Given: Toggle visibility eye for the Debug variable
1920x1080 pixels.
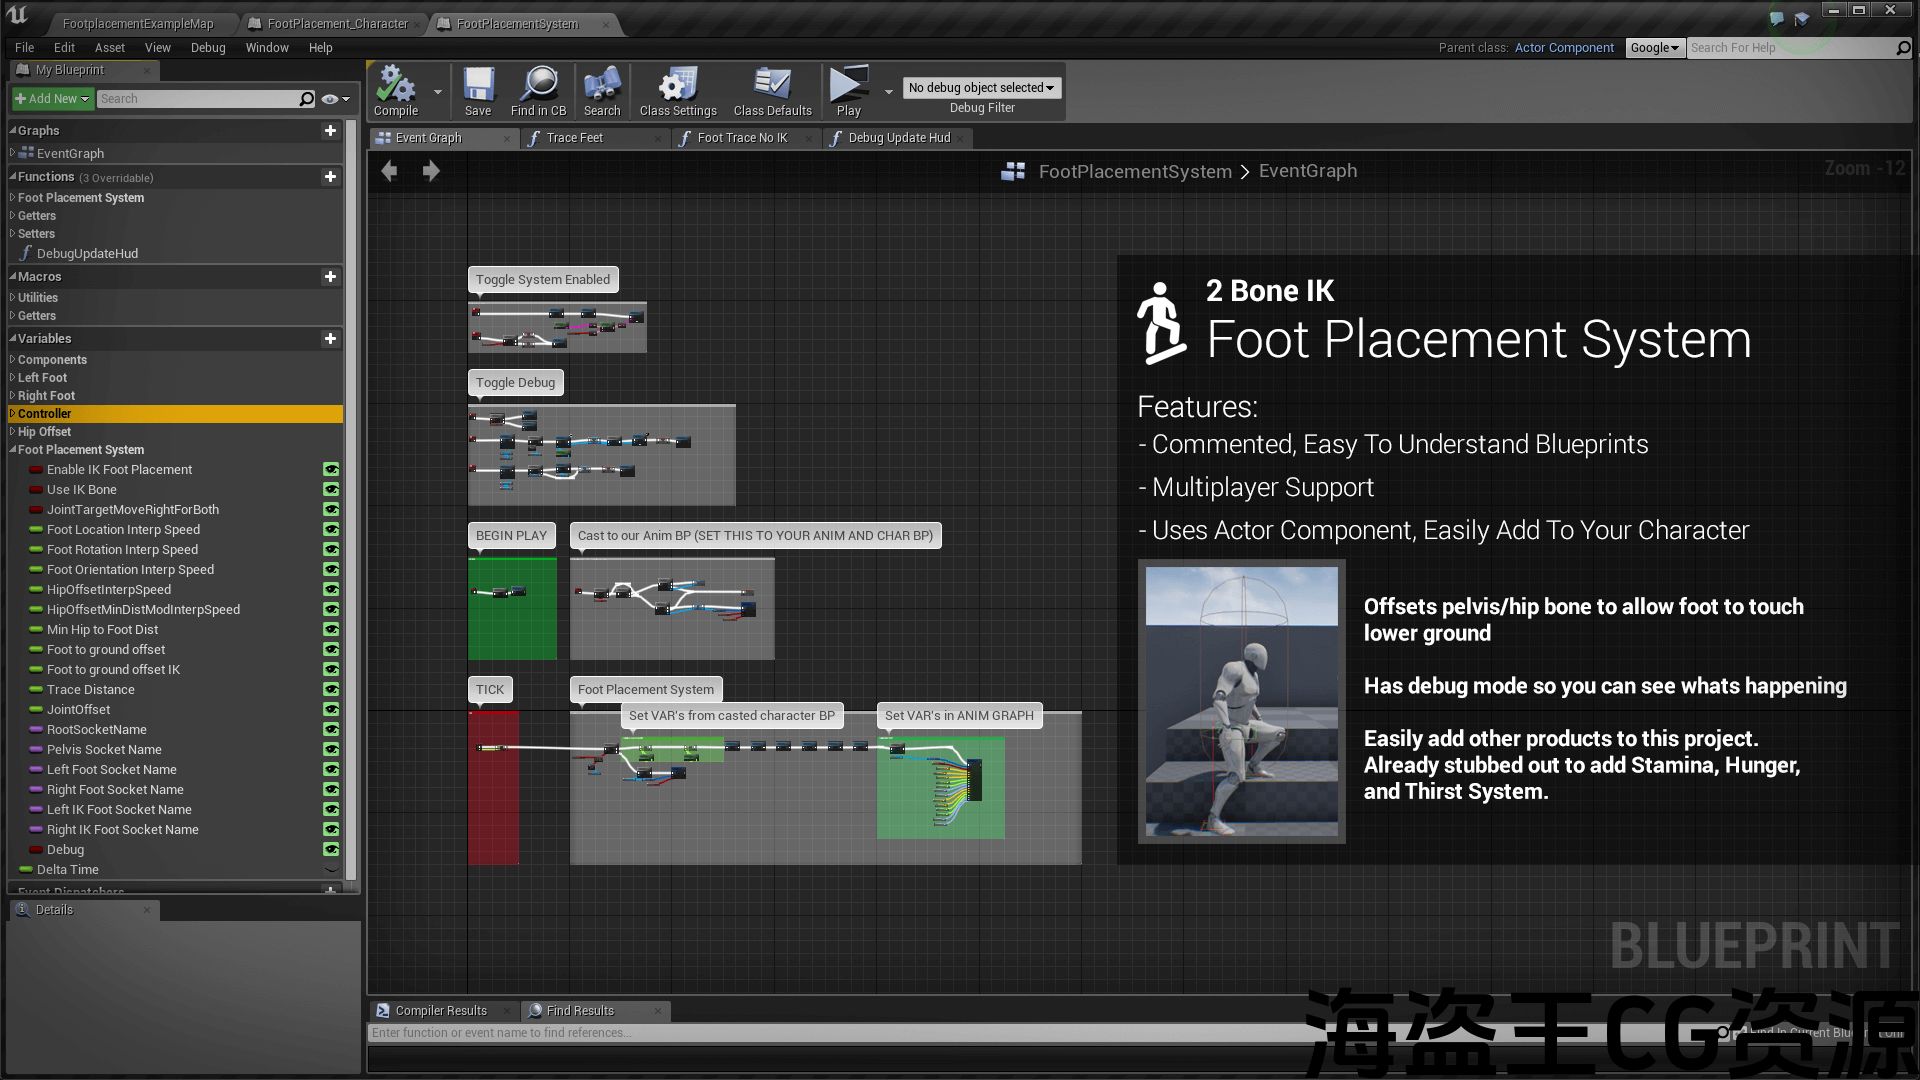Looking at the screenshot, I should 331,850.
